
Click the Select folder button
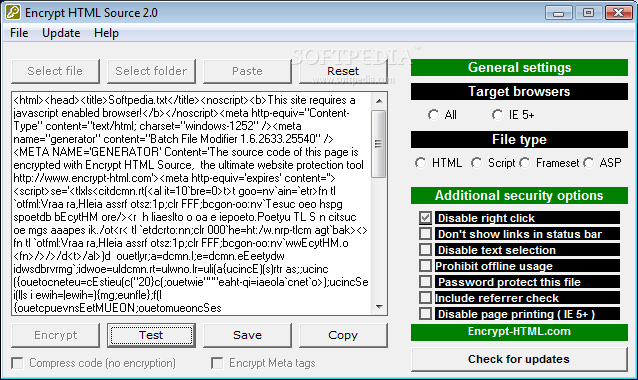[x=151, y=71]
